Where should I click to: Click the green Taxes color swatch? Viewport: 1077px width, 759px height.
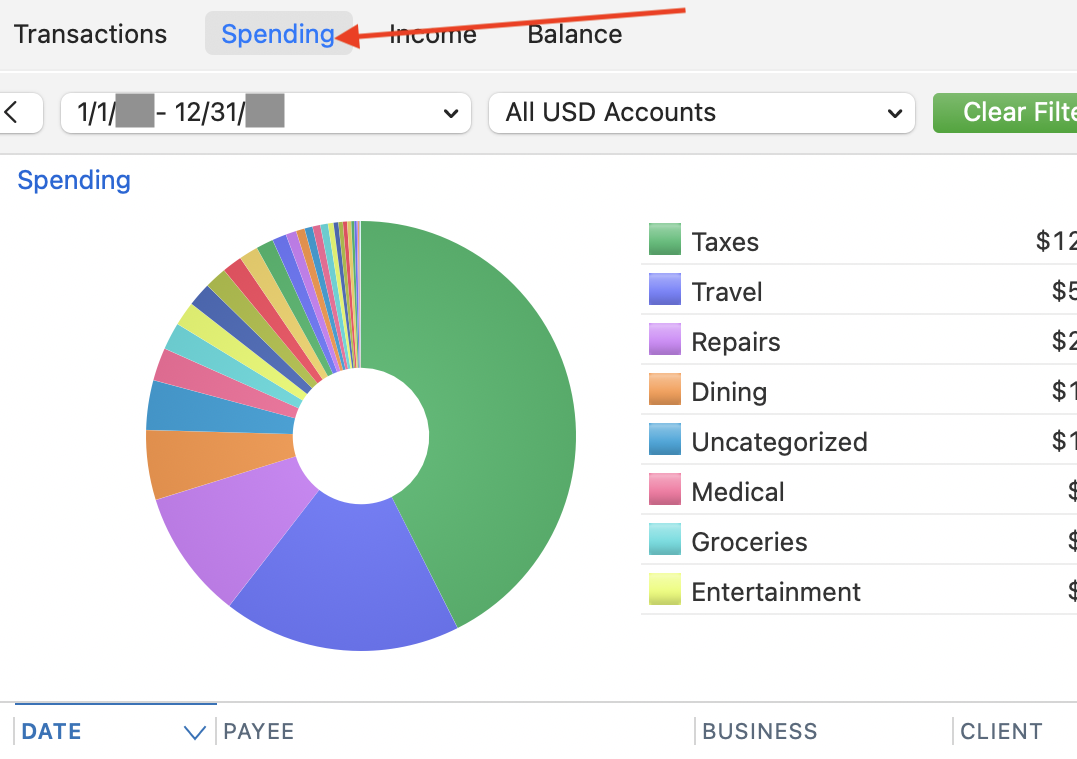click(x=663, y=240)
